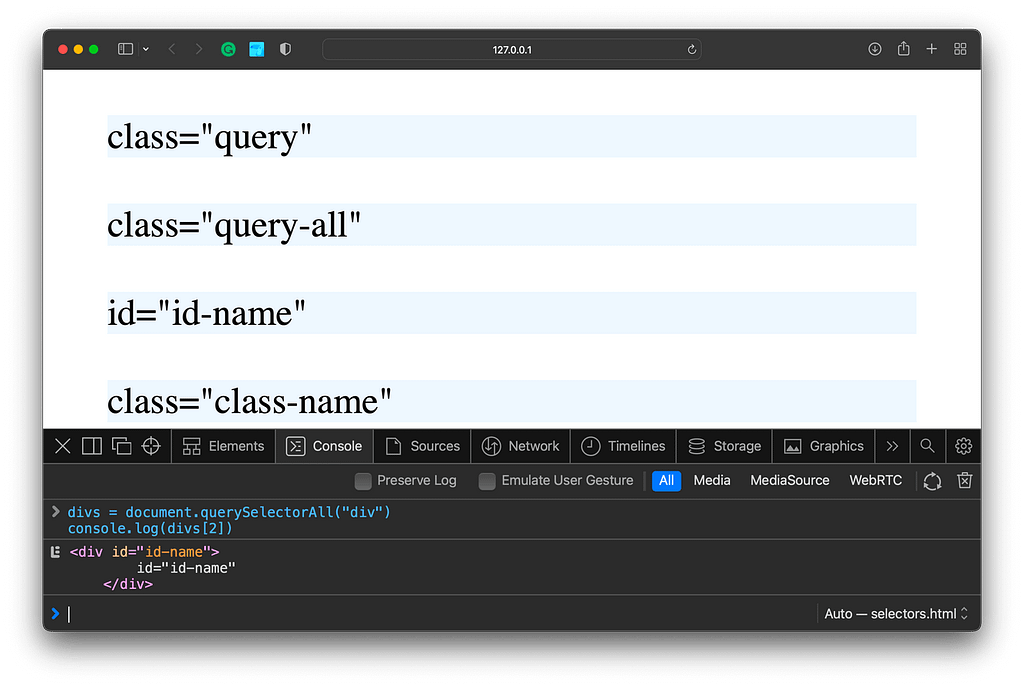Open sidebar options chevron dropdown
Viewport: 1024px width, 688px height.
point(146,49)
